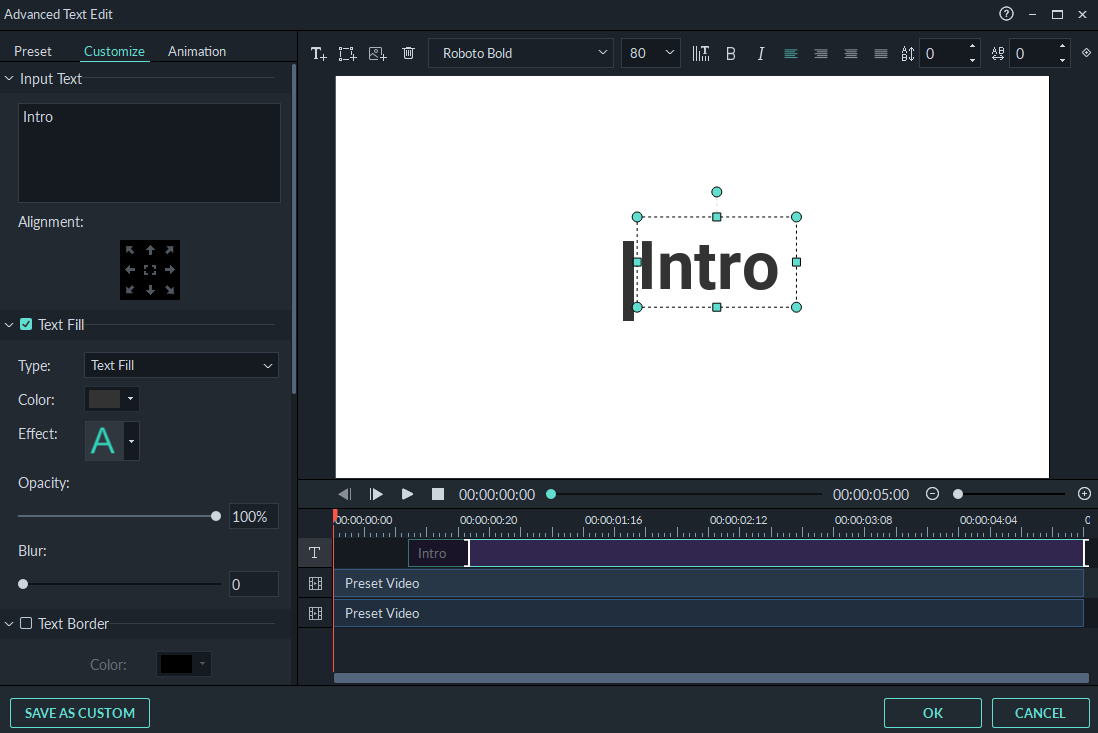
Task: Go to the Preset tab
Action: 33,51
